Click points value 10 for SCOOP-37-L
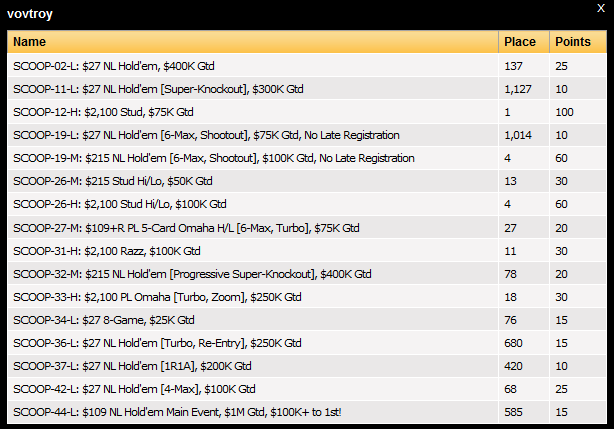 tap(562, 366)
